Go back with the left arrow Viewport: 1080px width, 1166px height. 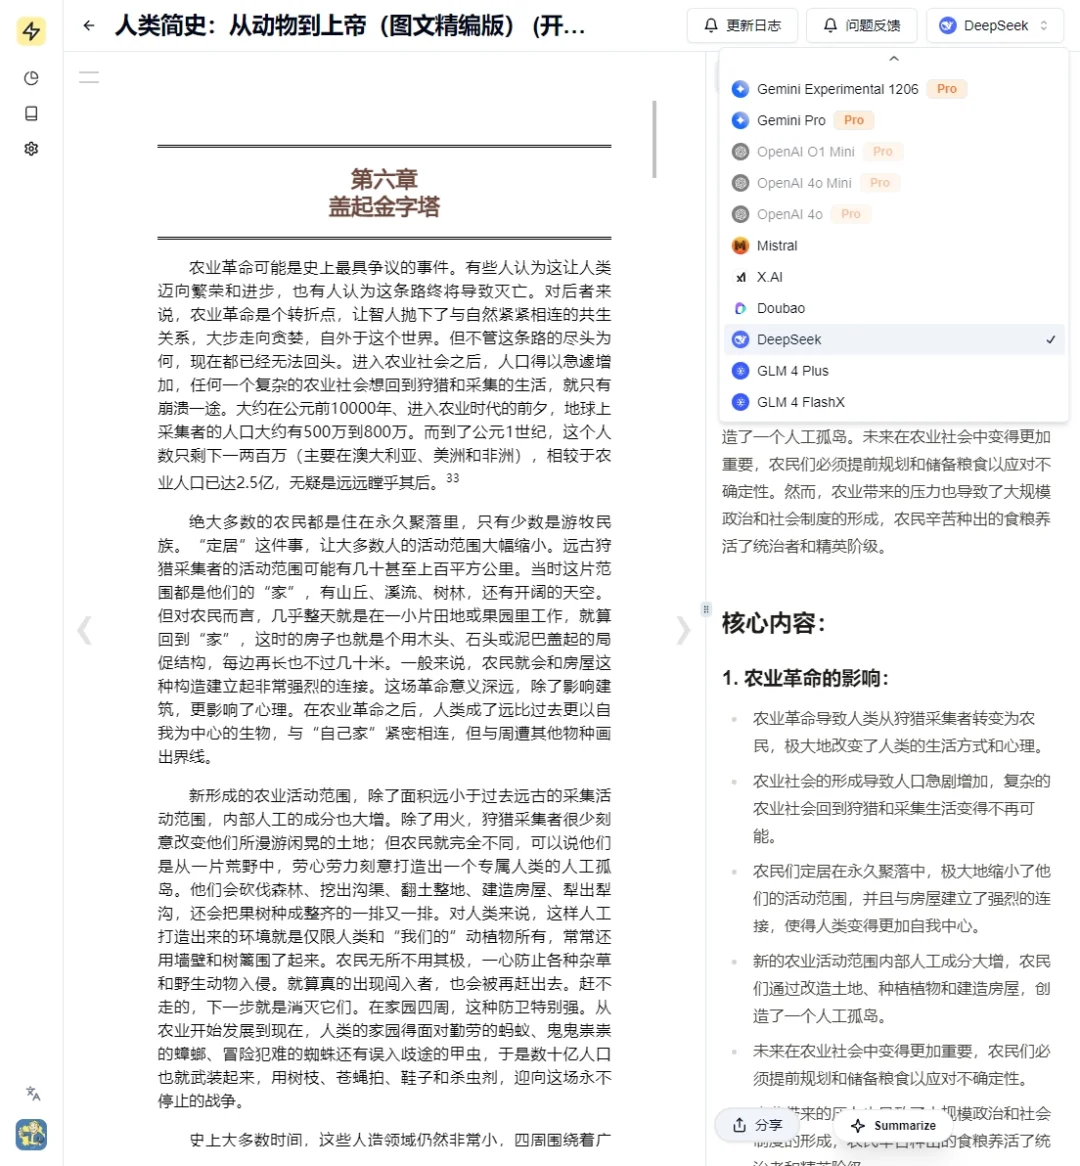89,26
